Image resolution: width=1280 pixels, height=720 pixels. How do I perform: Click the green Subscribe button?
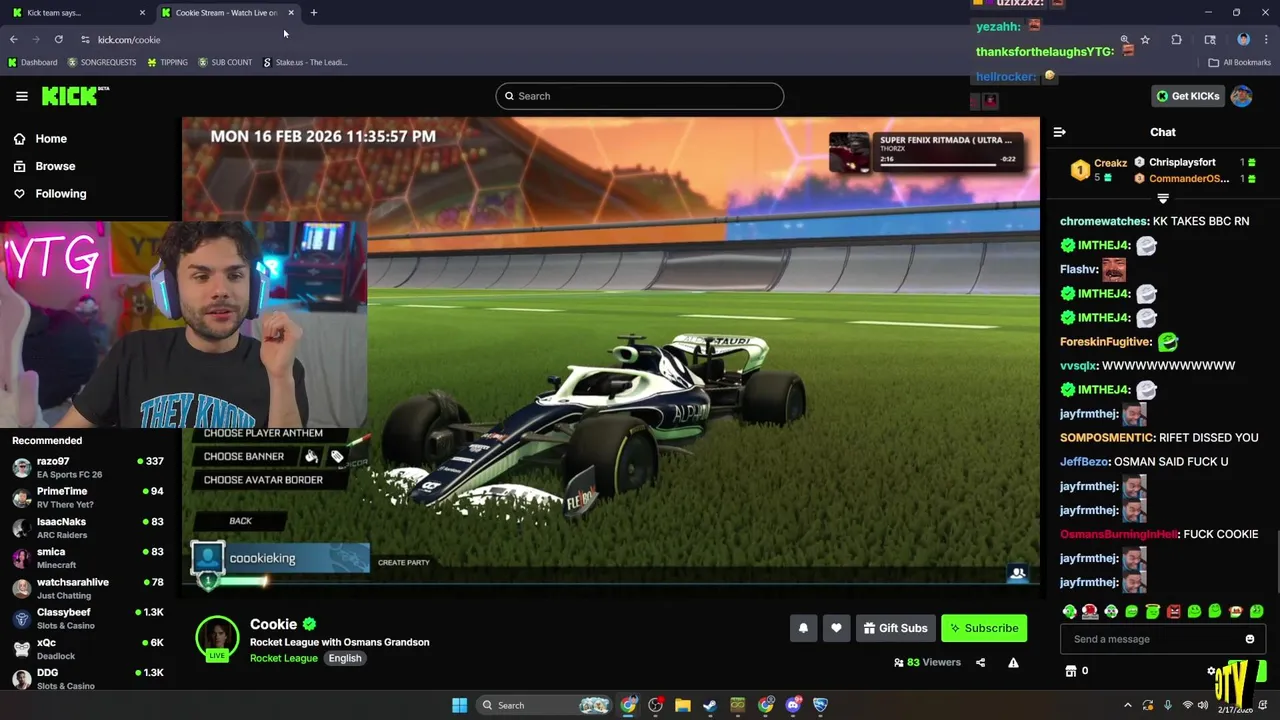[x=984, y=628]
